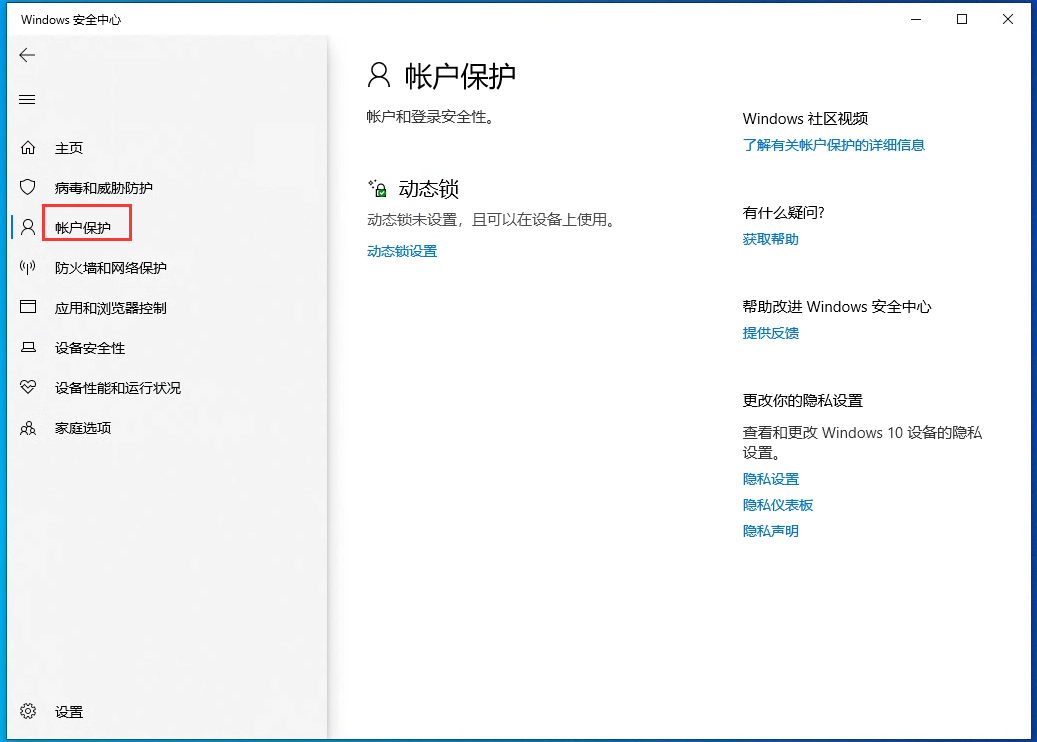This screenshot has width=1037, height=742.
Task: Click the 获取帮助 link
Action: coord(770,239)
